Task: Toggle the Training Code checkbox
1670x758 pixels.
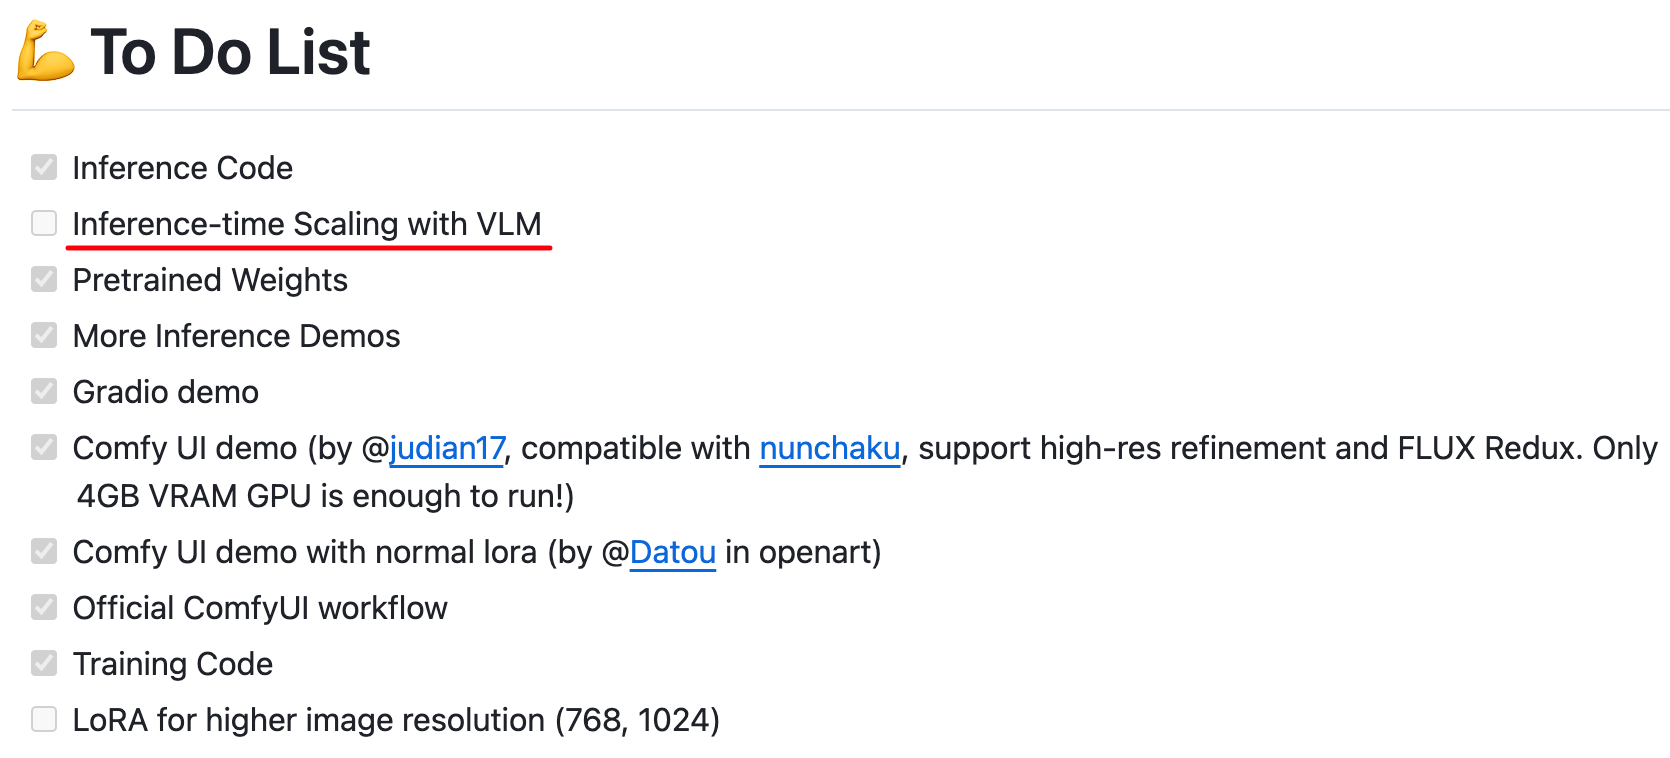Action: [44, 663]
